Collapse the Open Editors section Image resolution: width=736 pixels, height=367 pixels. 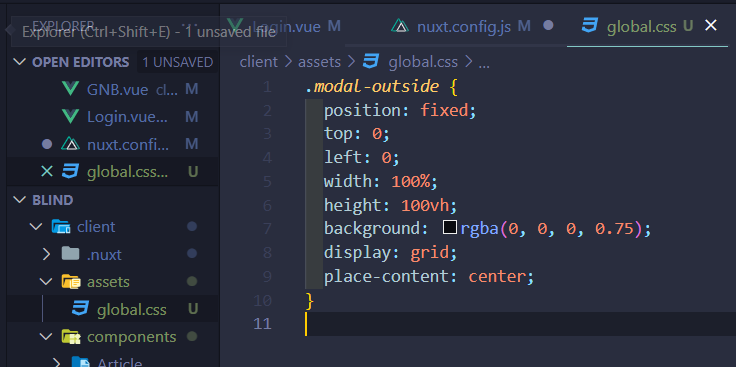pyautogui.click(x=20, y=62)
